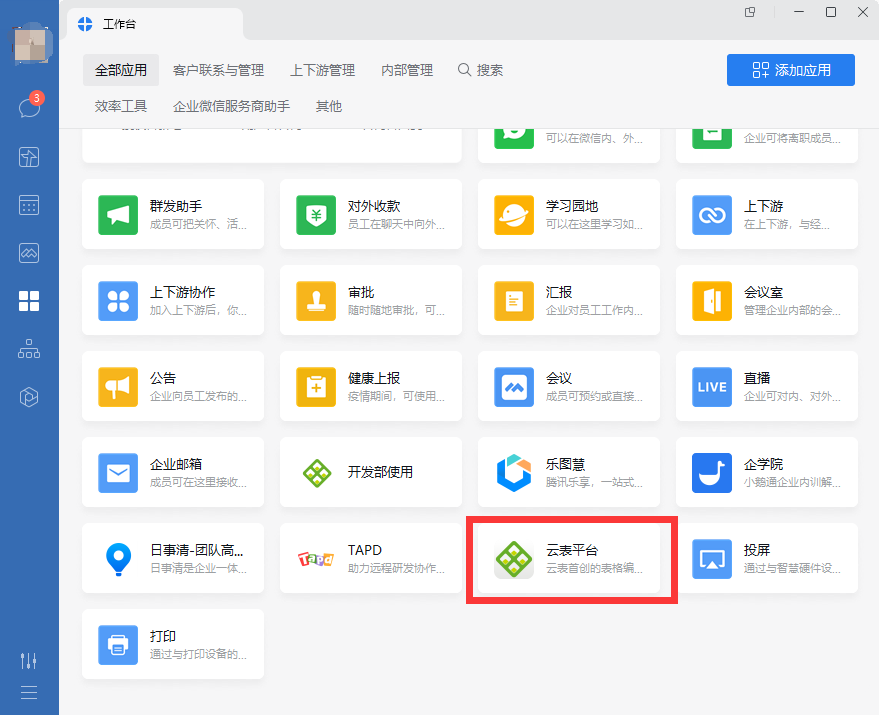Switch to 上下游管理 tab
The width and height of the screenshot is (879, 715).
pyautogui.click(x=322, y=70)
